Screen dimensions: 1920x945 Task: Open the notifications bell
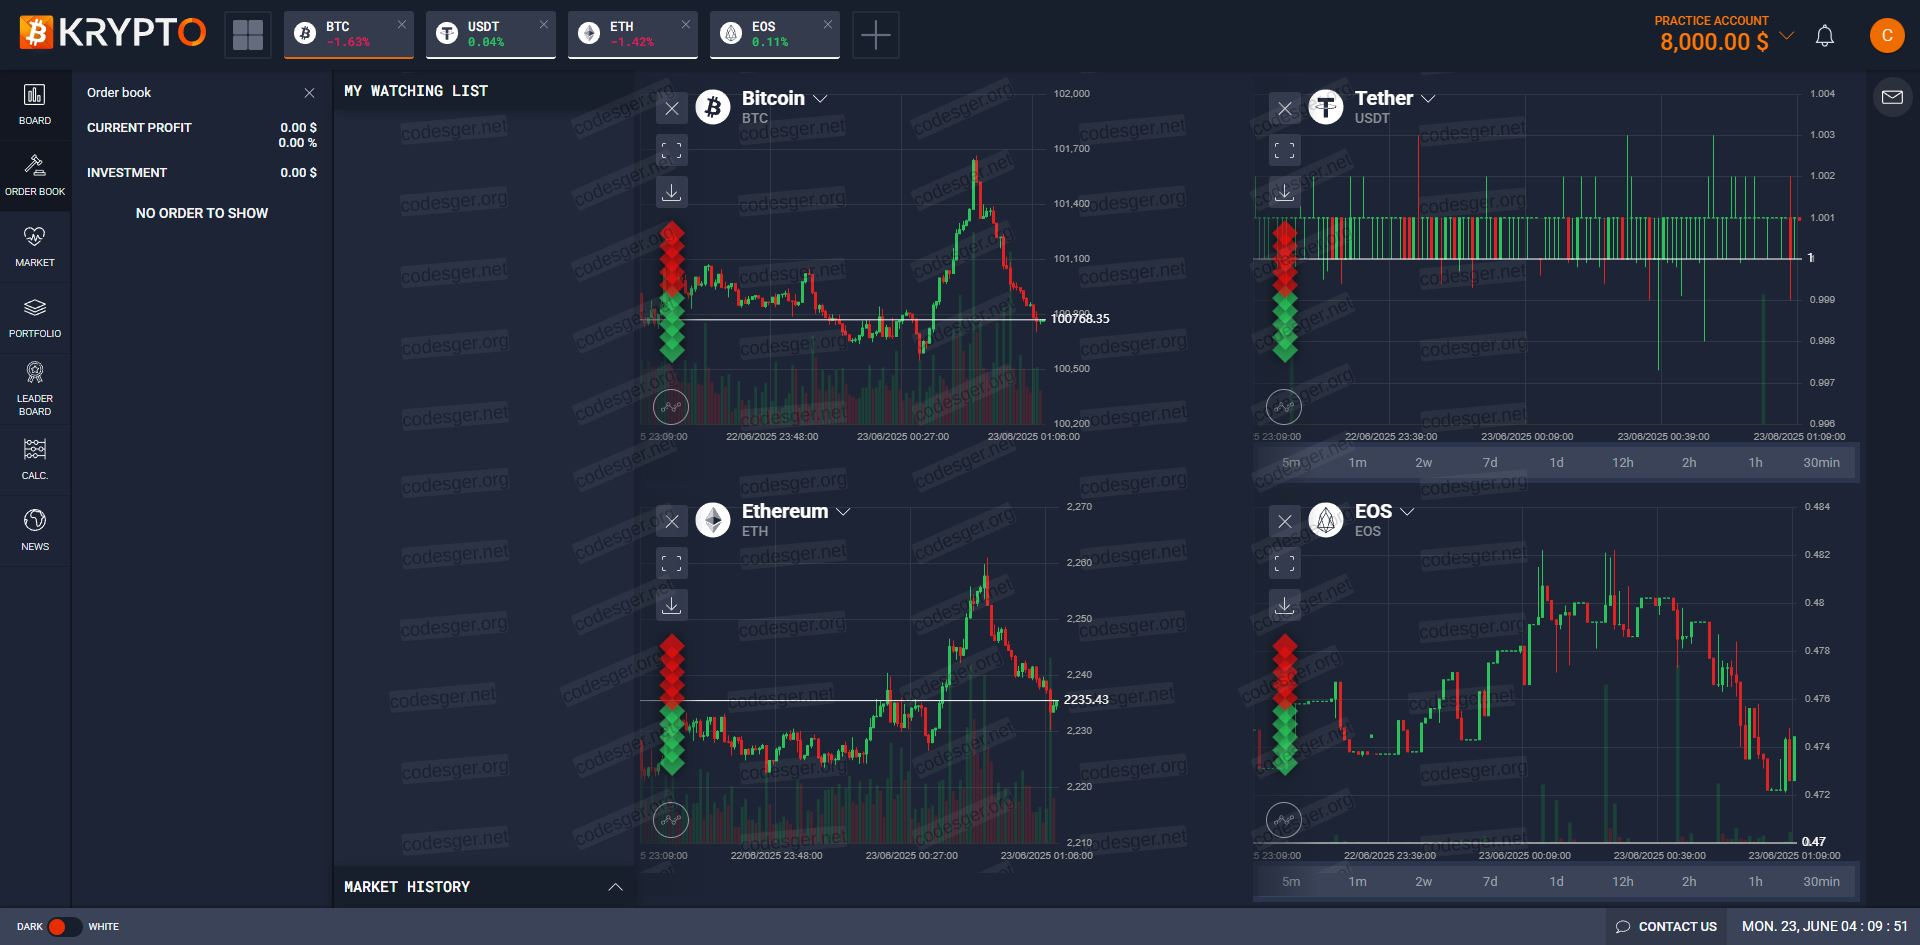tap(1825, 36)
